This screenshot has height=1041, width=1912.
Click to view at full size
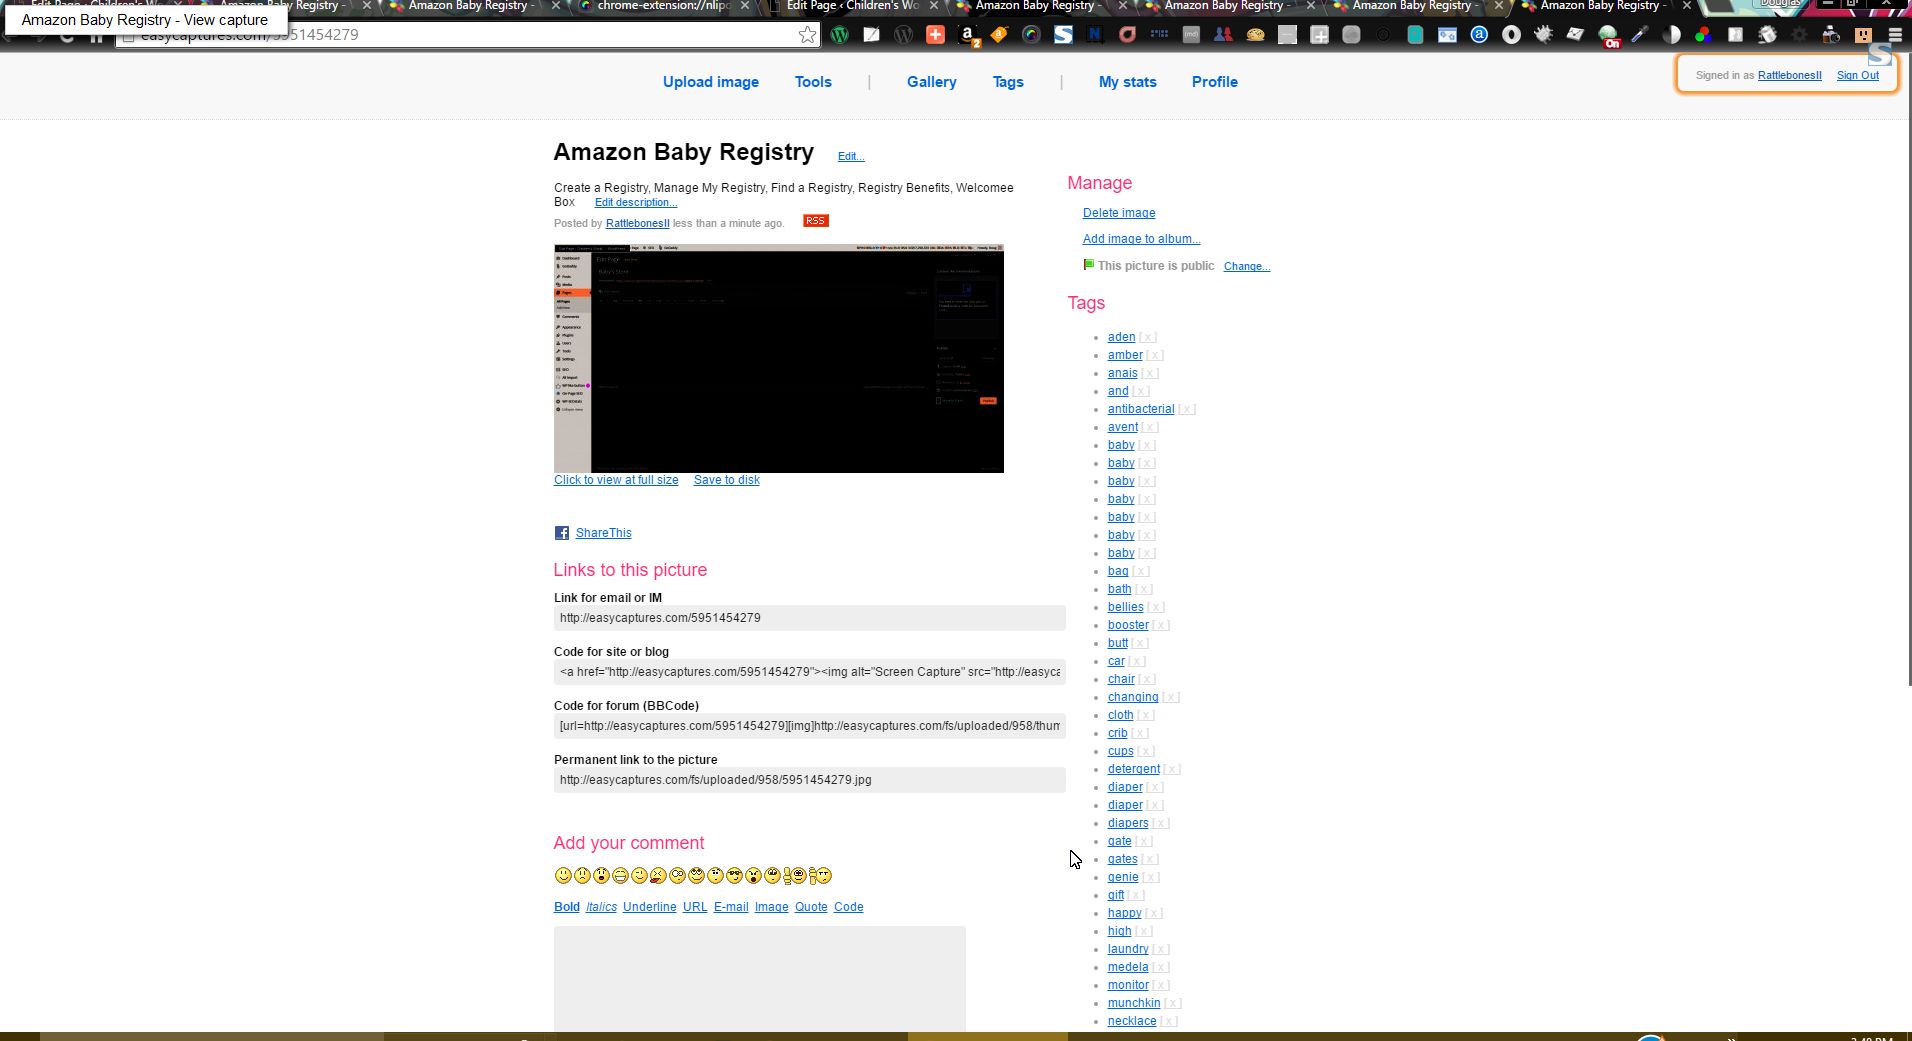click(x=616, y=480)
